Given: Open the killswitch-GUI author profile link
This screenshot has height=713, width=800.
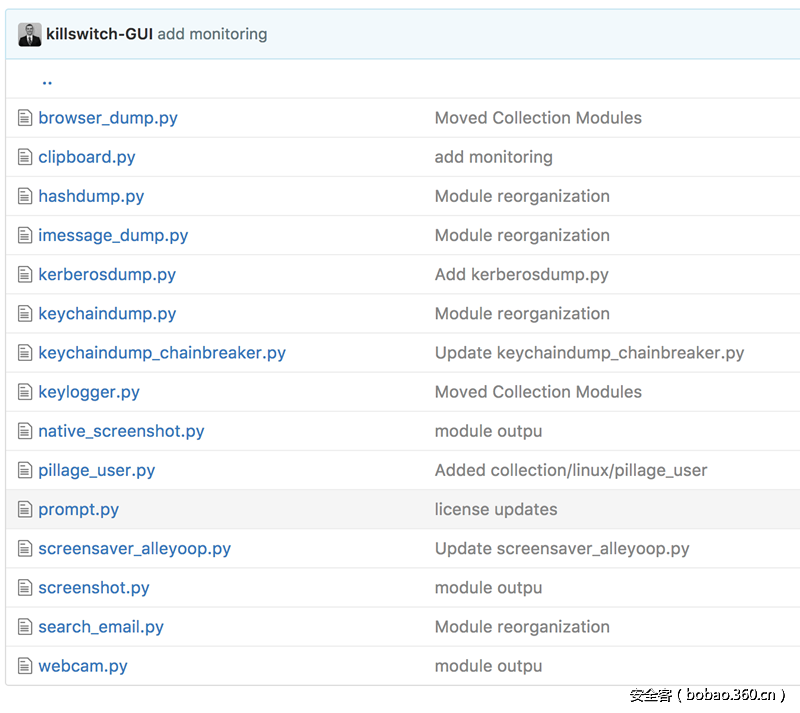Looking at the screenshot, I should tap(99, 34).
